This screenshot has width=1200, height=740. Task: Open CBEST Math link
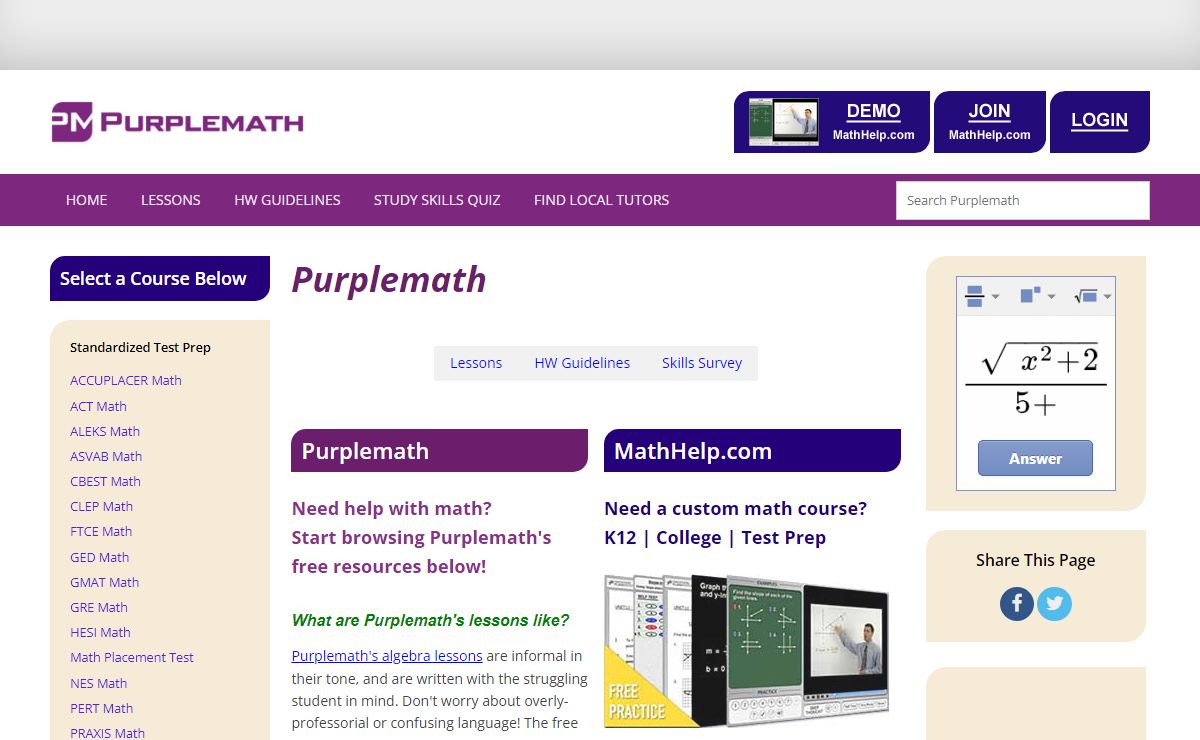(105, 481)
